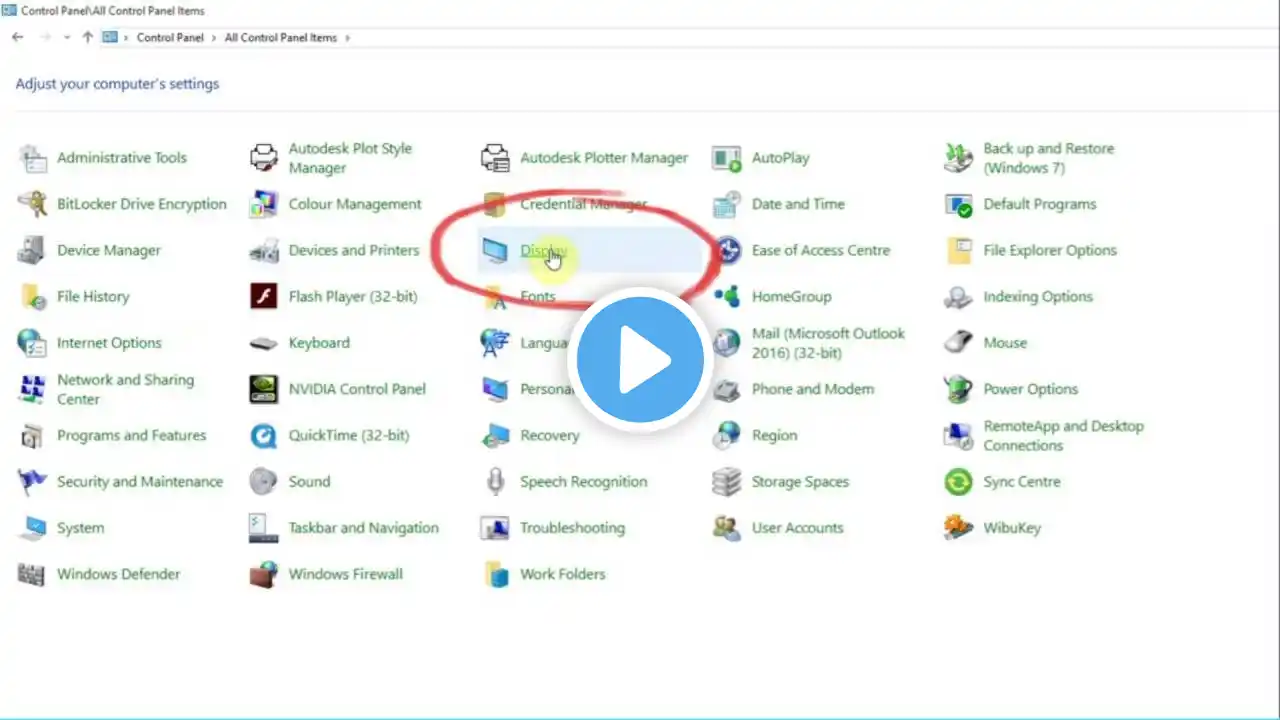Click the File History icon
The height and width of the screenshot is (720, 1280).
32,297
